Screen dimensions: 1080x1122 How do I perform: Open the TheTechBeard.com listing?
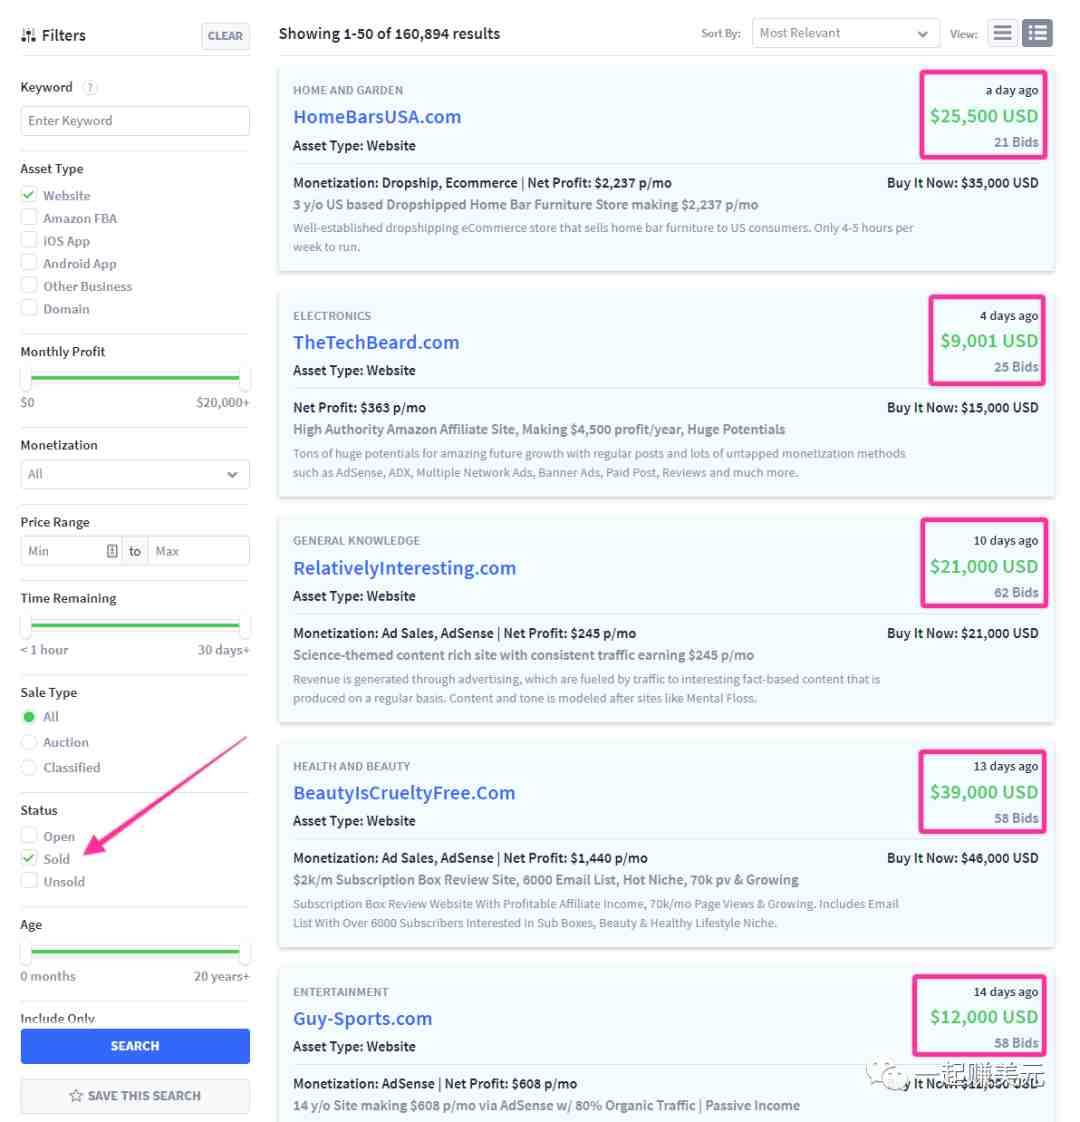[x=376, y=342]
